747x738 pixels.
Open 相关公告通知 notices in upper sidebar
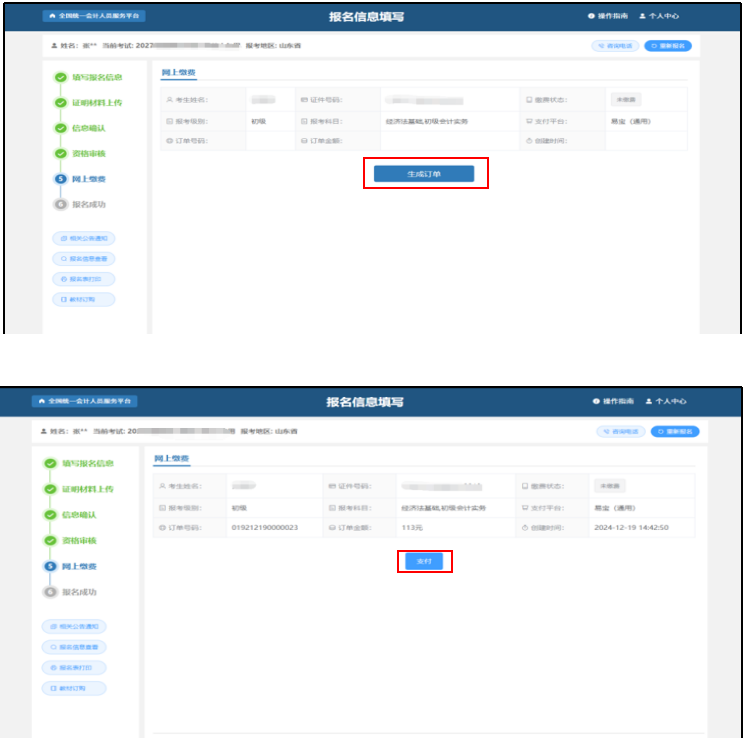point(84,238)
